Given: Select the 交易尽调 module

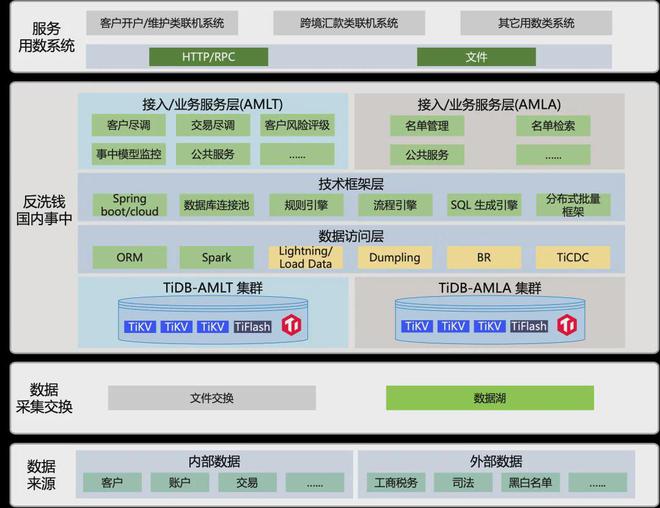Looking at the screenshot, I should pos(213,125).
